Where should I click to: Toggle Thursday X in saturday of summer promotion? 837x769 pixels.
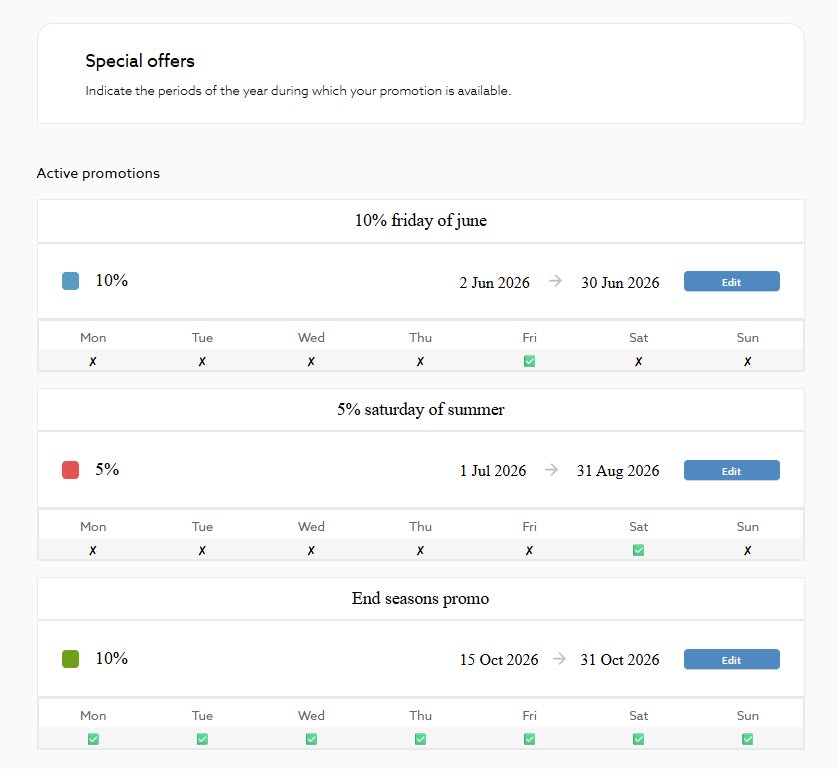point(420,550)
